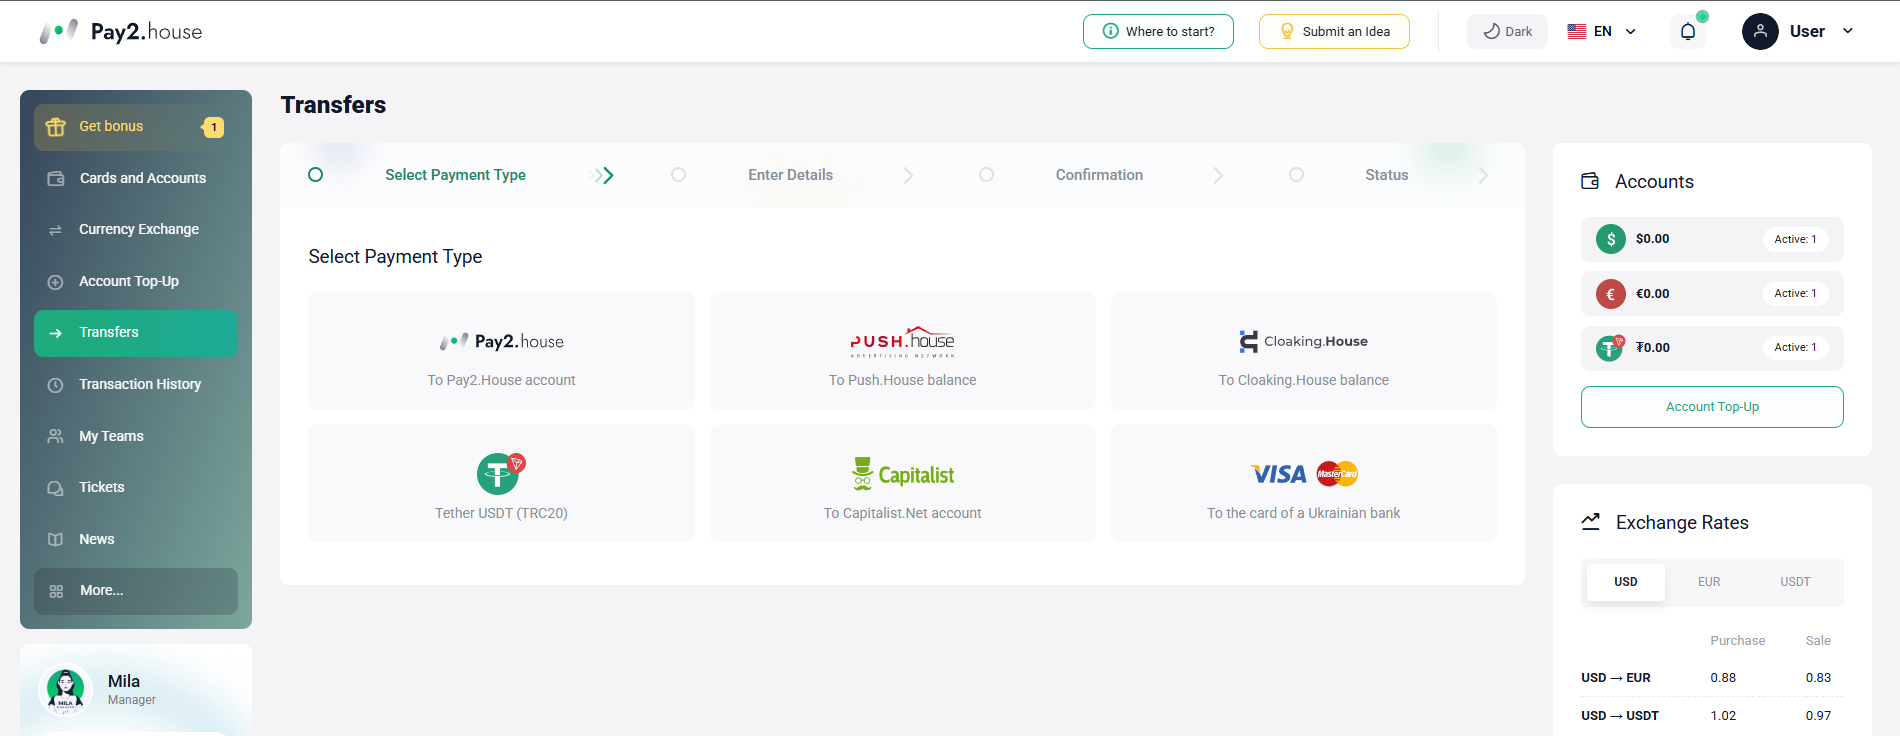Image resolution: width=1900 pixels, height=736 pixels.
Task: Click the green dollar account icon
Action: pyautogui.click(x=1611, y=239)
